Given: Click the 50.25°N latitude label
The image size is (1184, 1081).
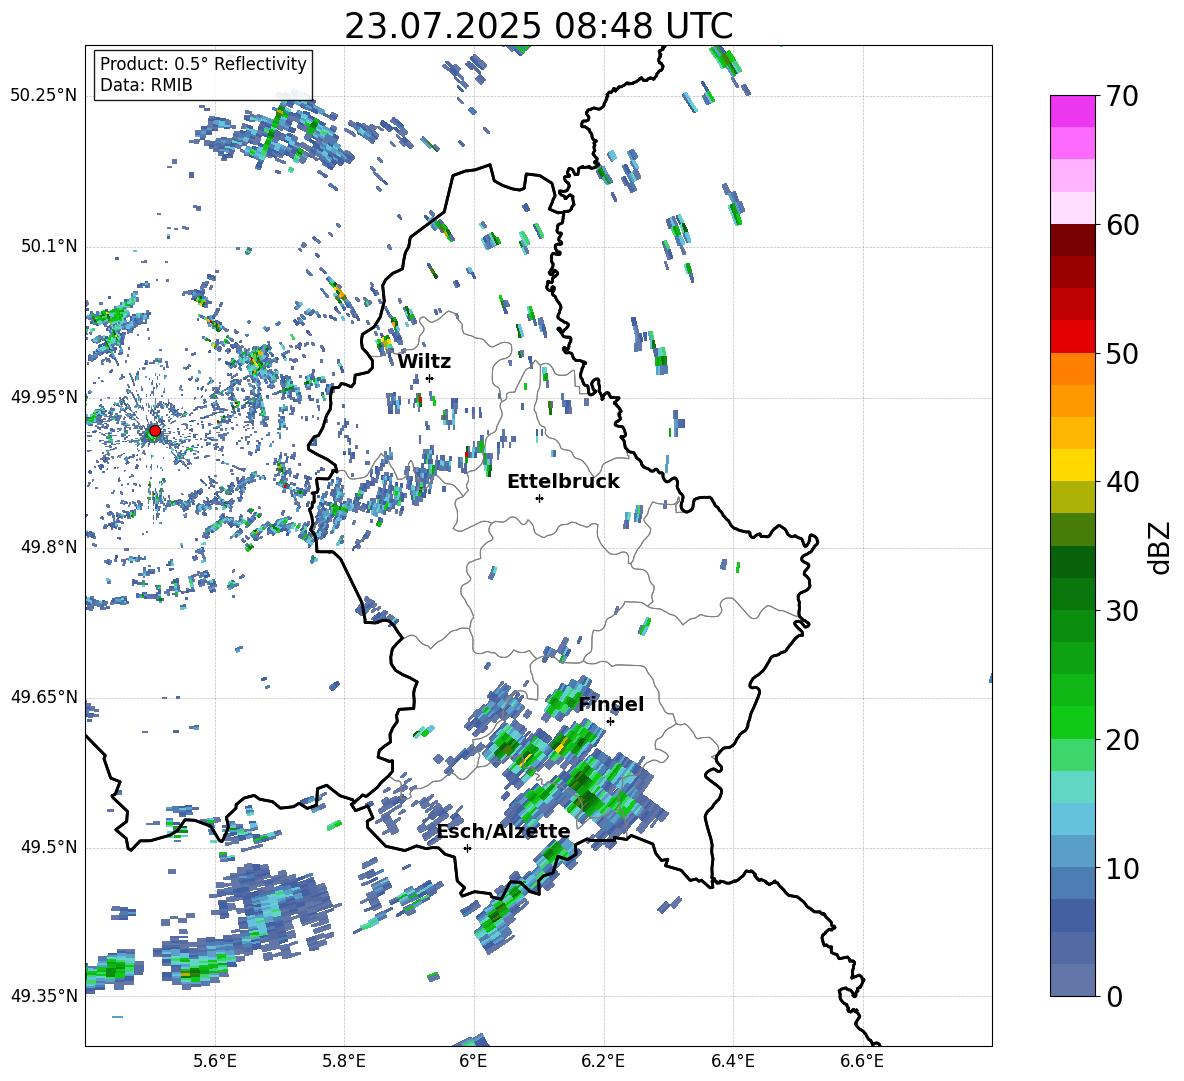Looking at the screenshot, I should 44,95.
